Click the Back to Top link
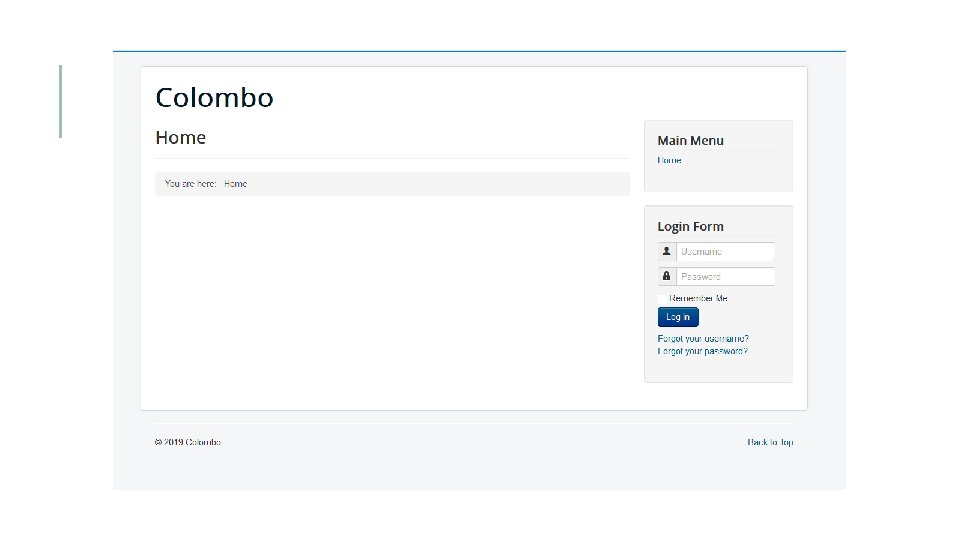 click(x=770, y=442)
